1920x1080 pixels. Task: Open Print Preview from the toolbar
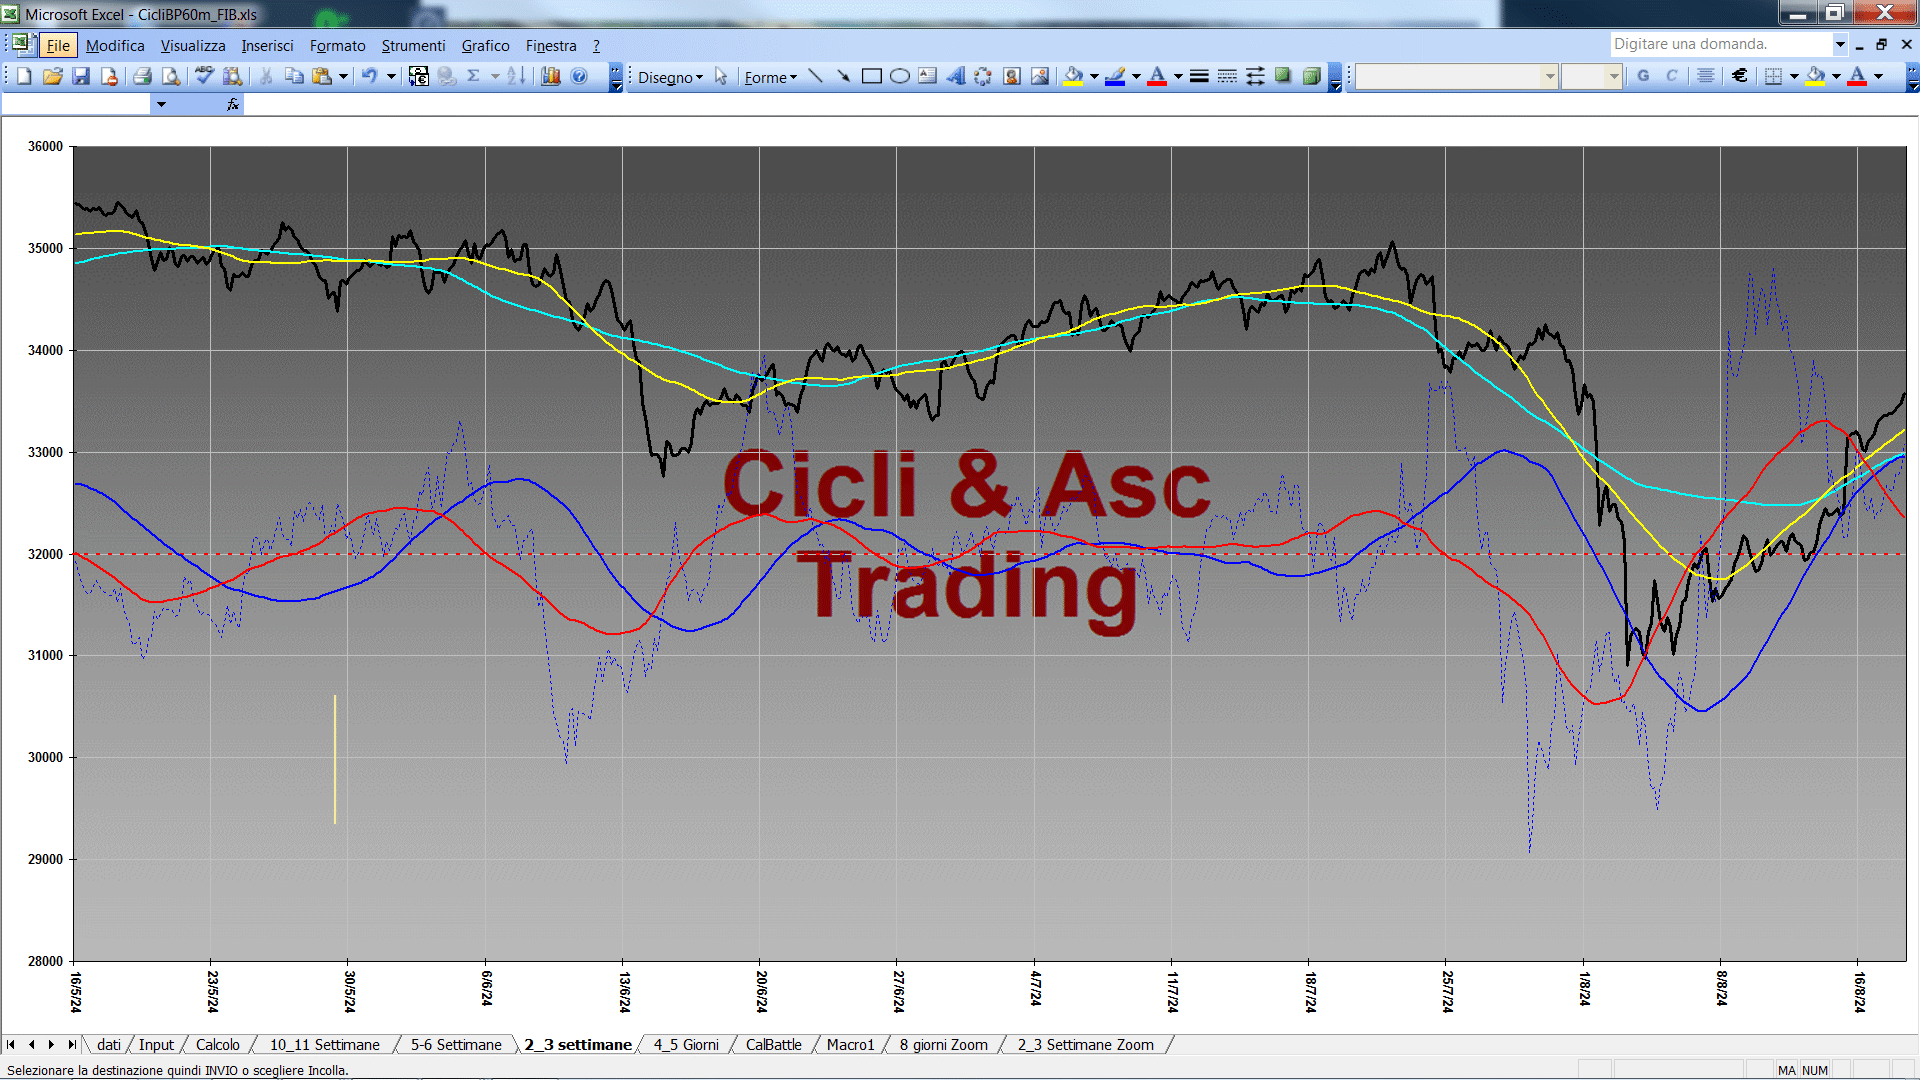click(x=171, y=76)
